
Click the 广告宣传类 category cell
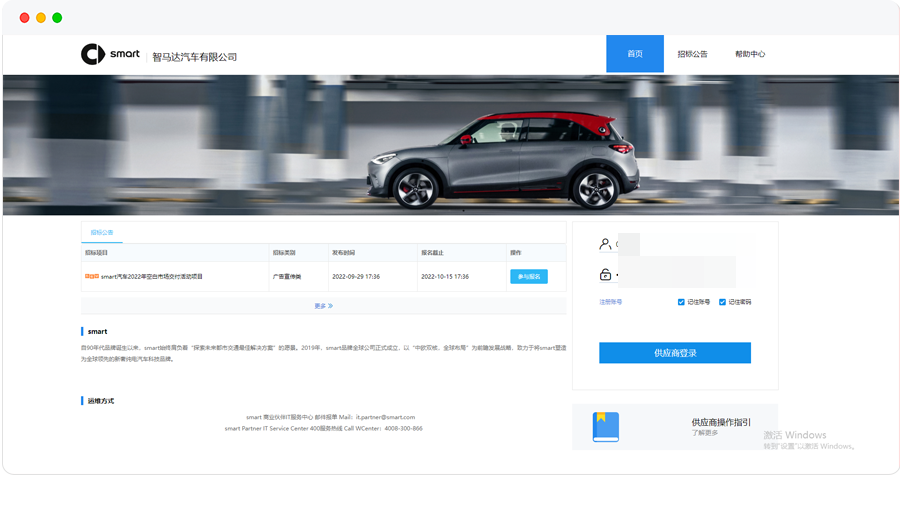coord(287,277)
